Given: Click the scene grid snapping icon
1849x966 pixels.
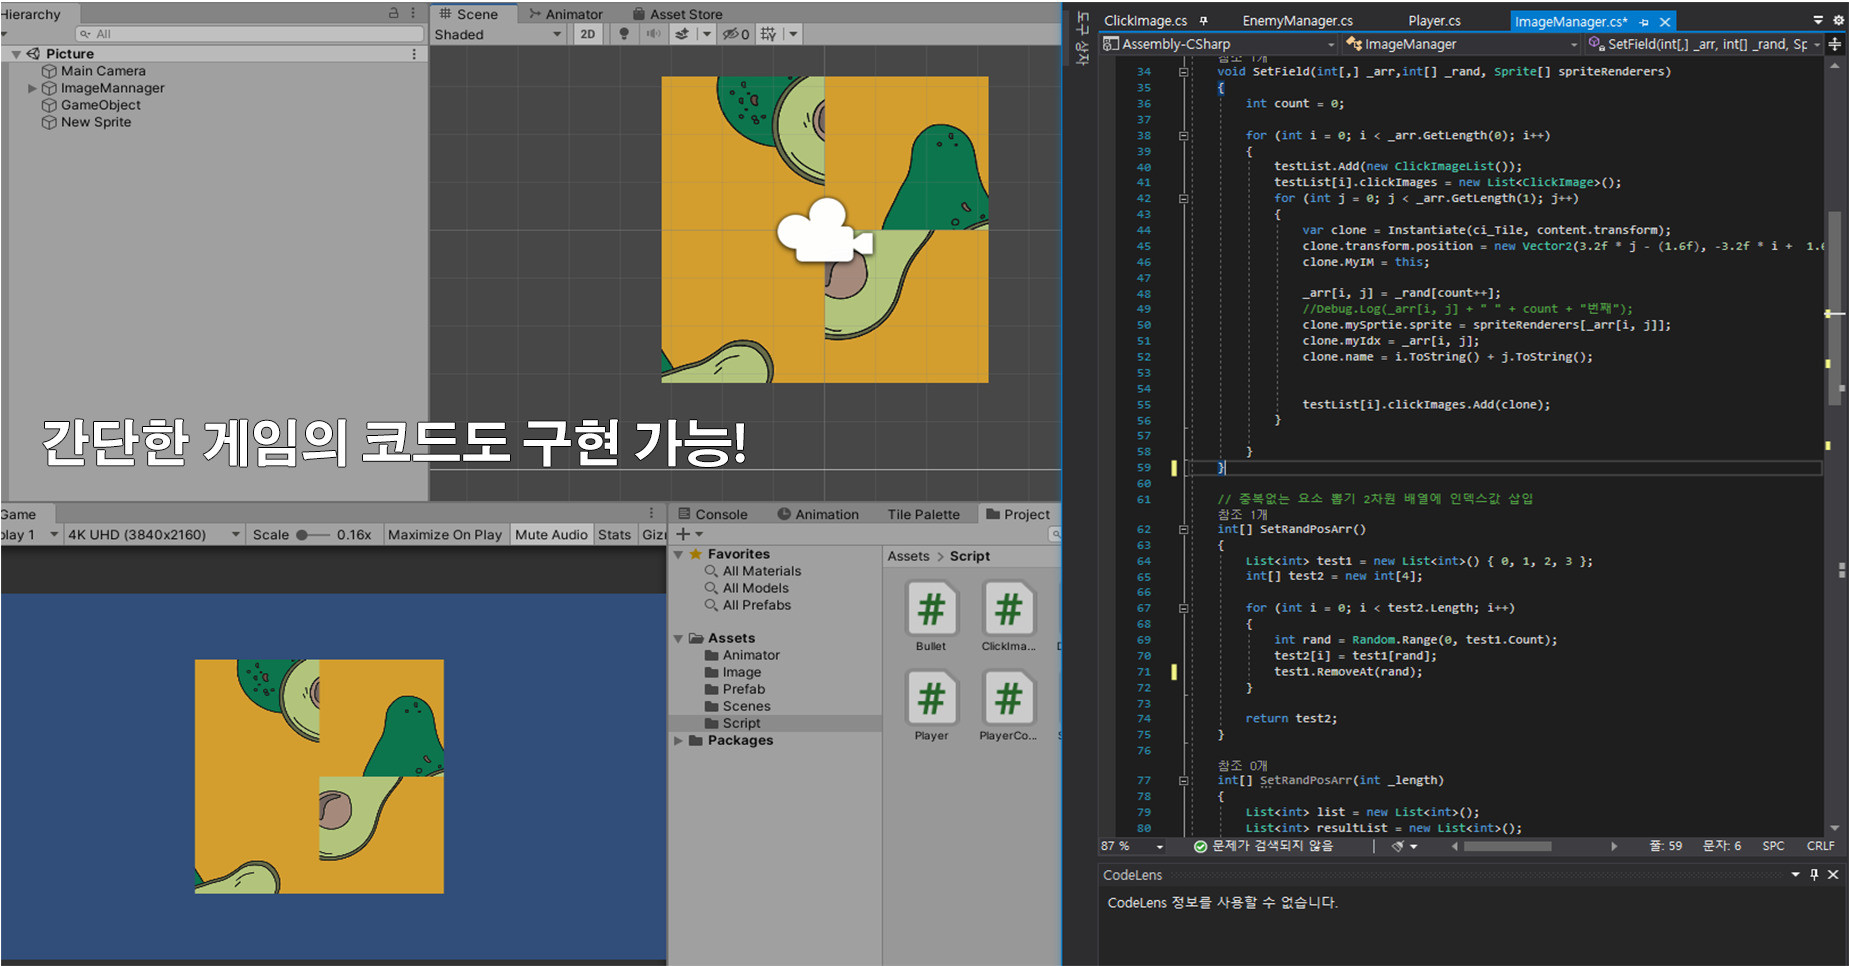Looking at the screenshot, I should [x=768, y=34].
